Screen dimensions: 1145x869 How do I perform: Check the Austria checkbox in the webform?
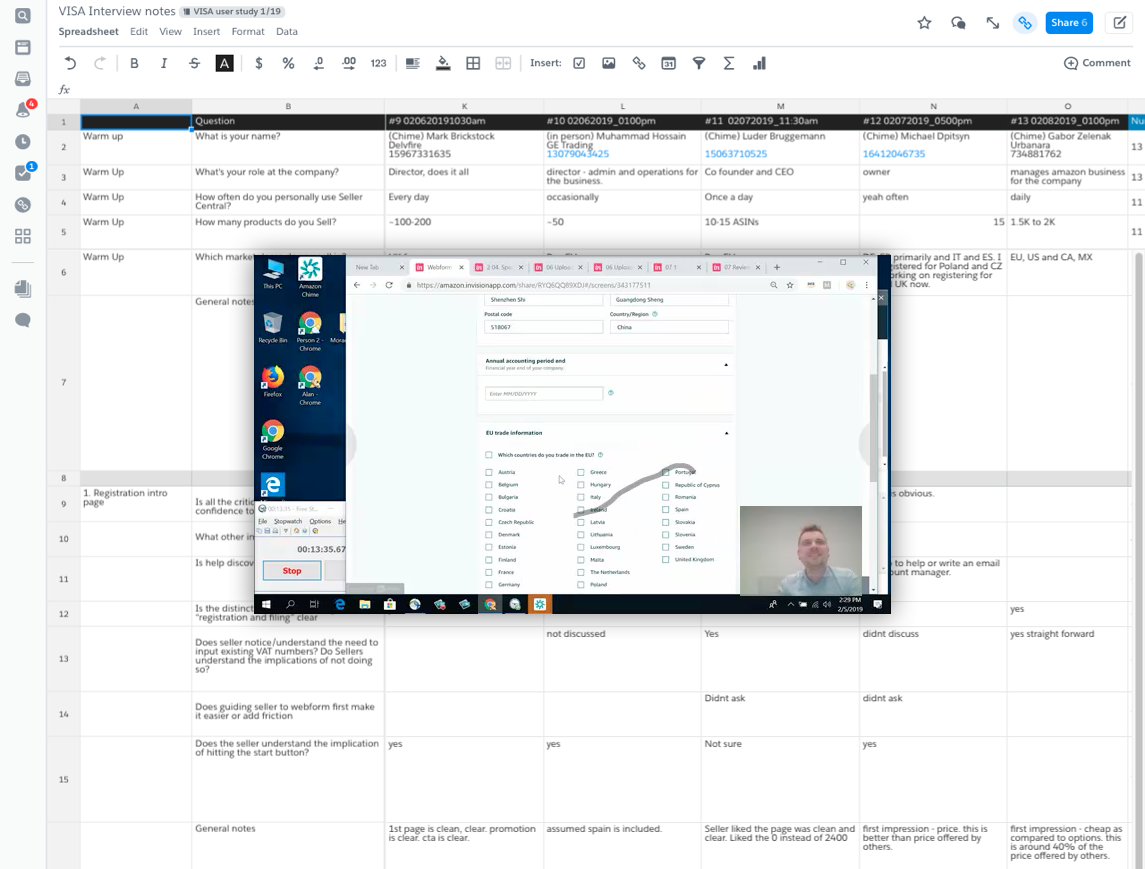point(489,472)
